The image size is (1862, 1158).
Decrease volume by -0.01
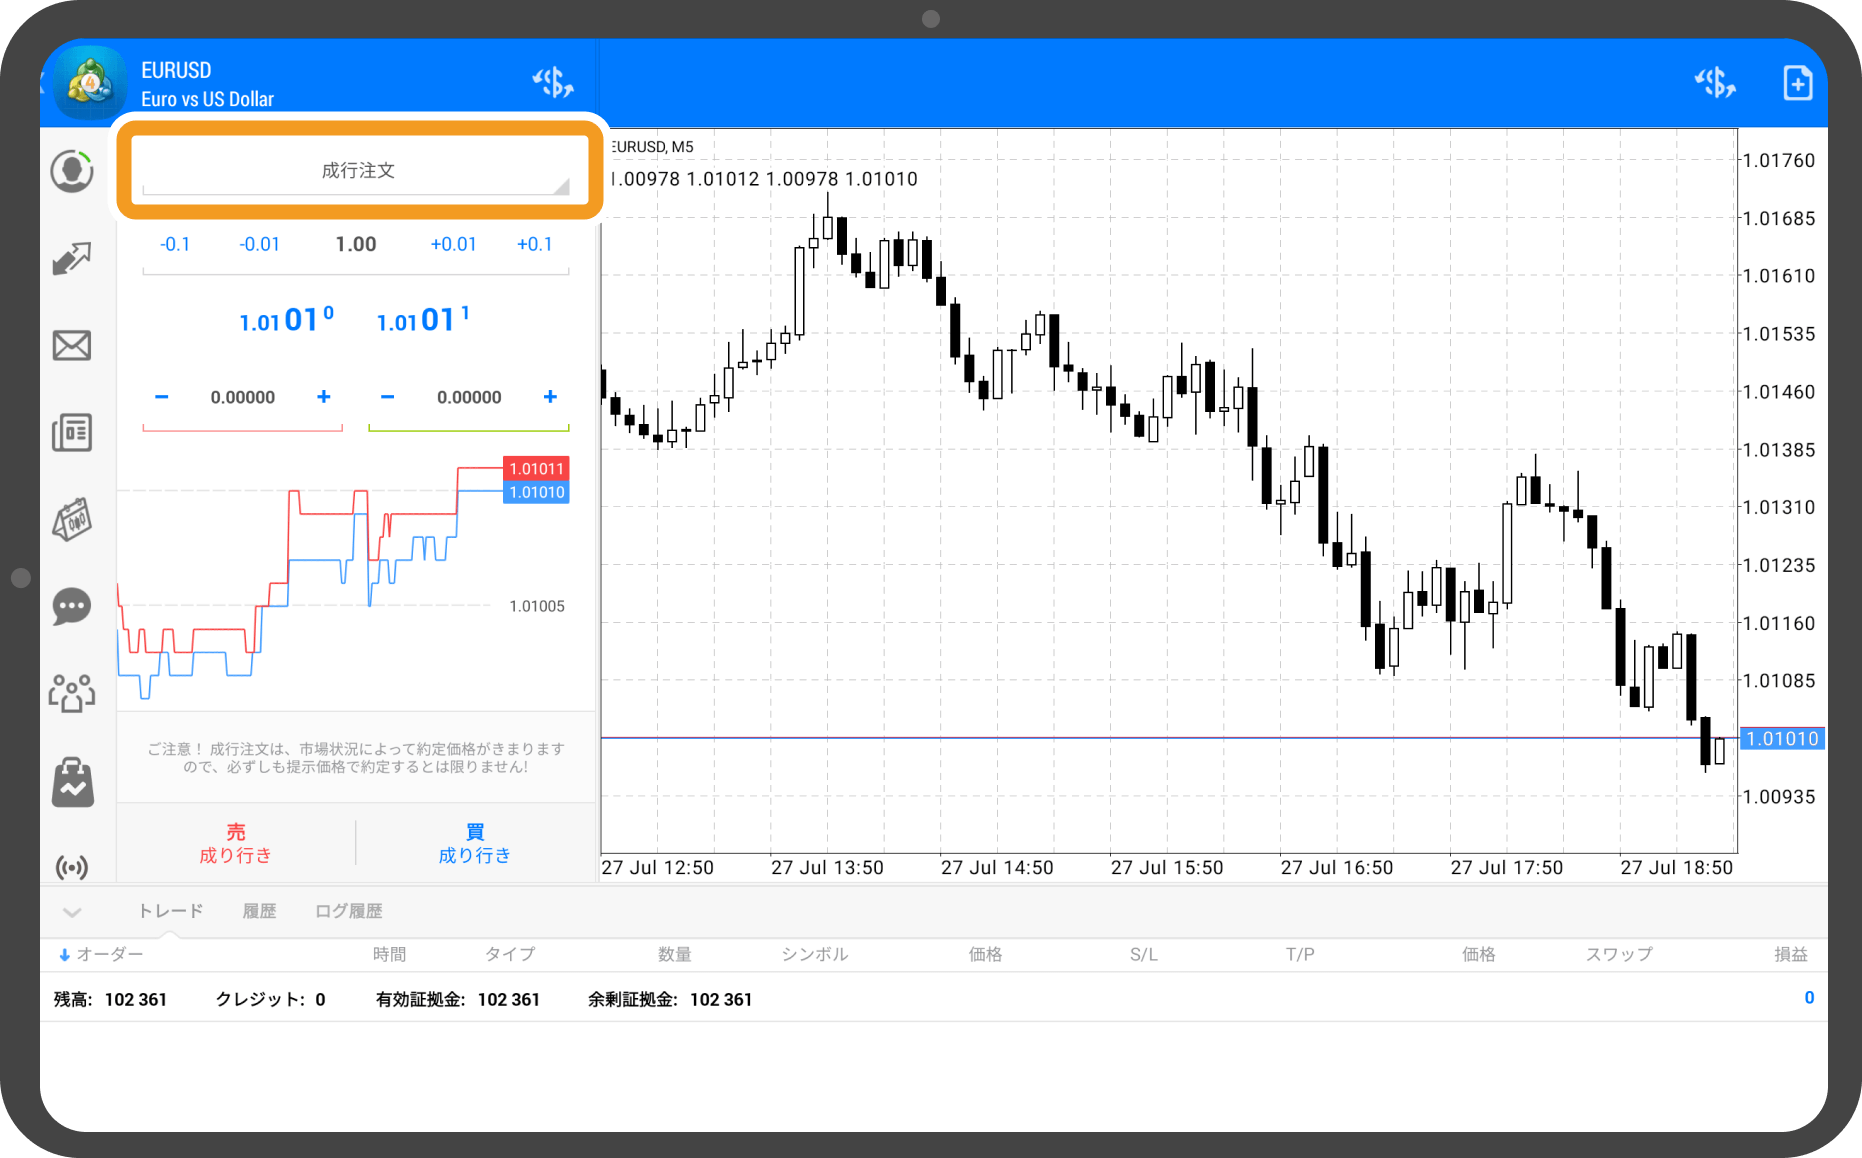click(x=260, y=244)
